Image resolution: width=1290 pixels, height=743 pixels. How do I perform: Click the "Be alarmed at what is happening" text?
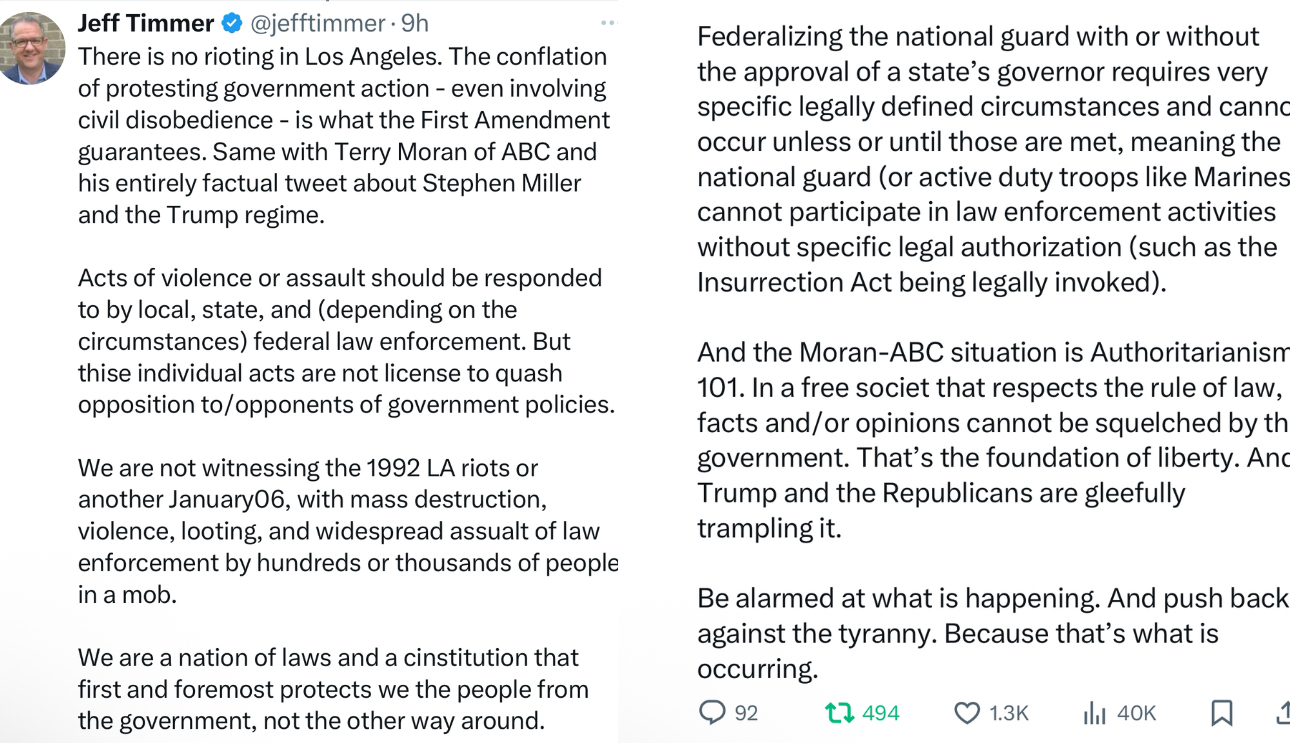(990, 633)
